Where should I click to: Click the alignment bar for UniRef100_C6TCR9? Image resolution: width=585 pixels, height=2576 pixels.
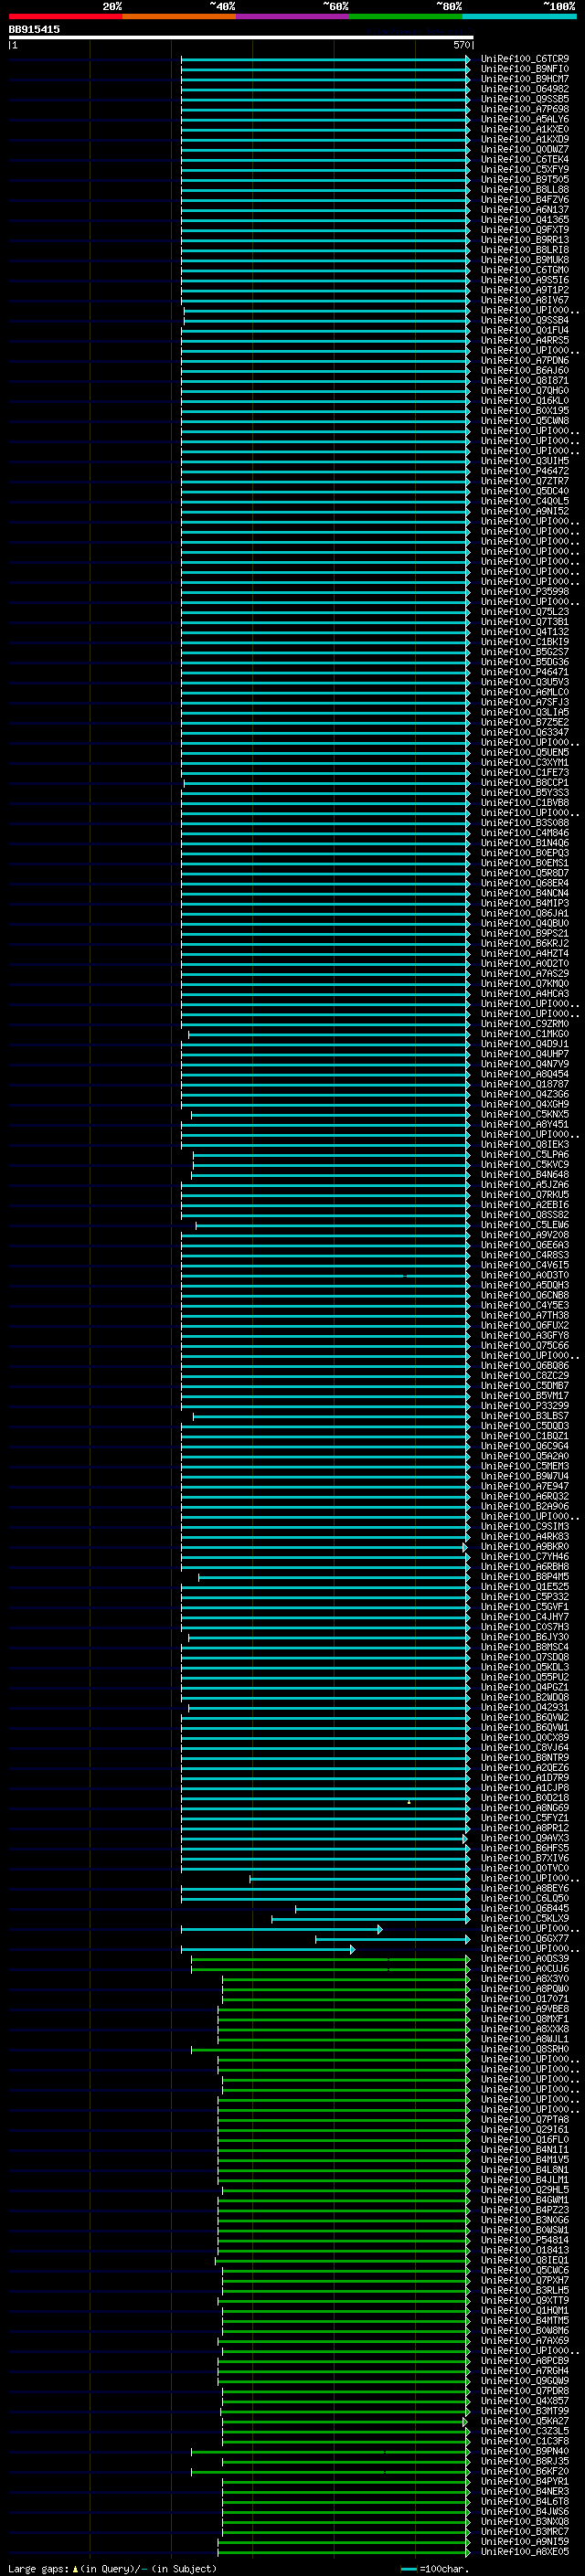click(x=325, y=60)
